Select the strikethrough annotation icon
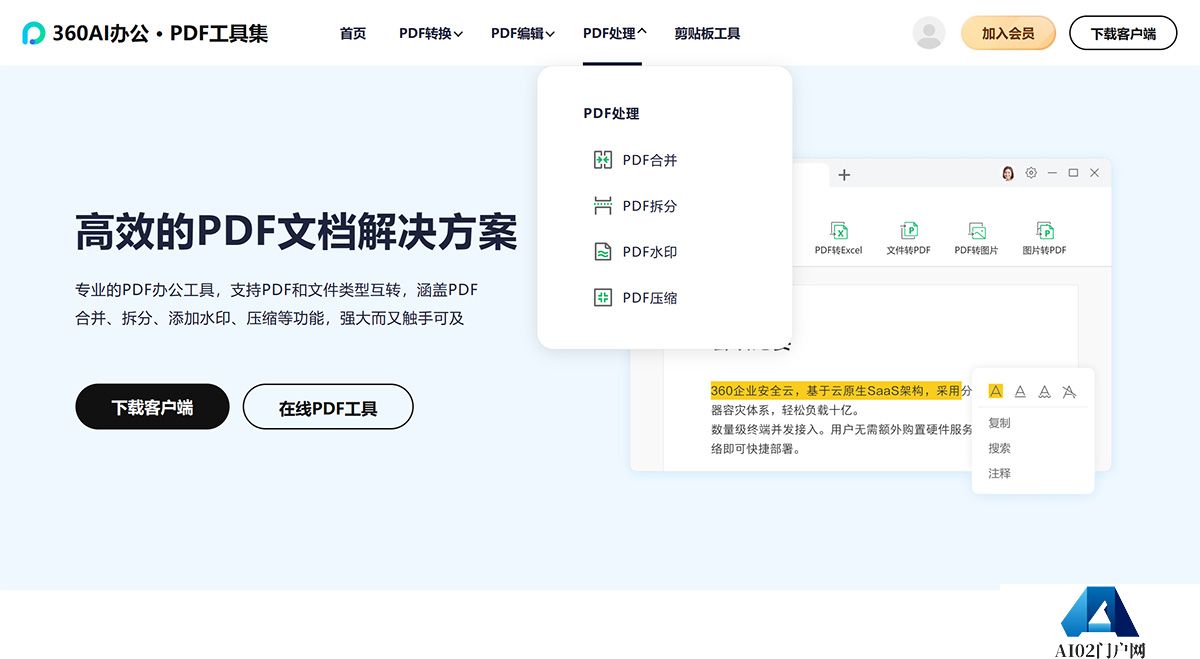This screenshot has width=1200, height=659. coord(1069,391)
